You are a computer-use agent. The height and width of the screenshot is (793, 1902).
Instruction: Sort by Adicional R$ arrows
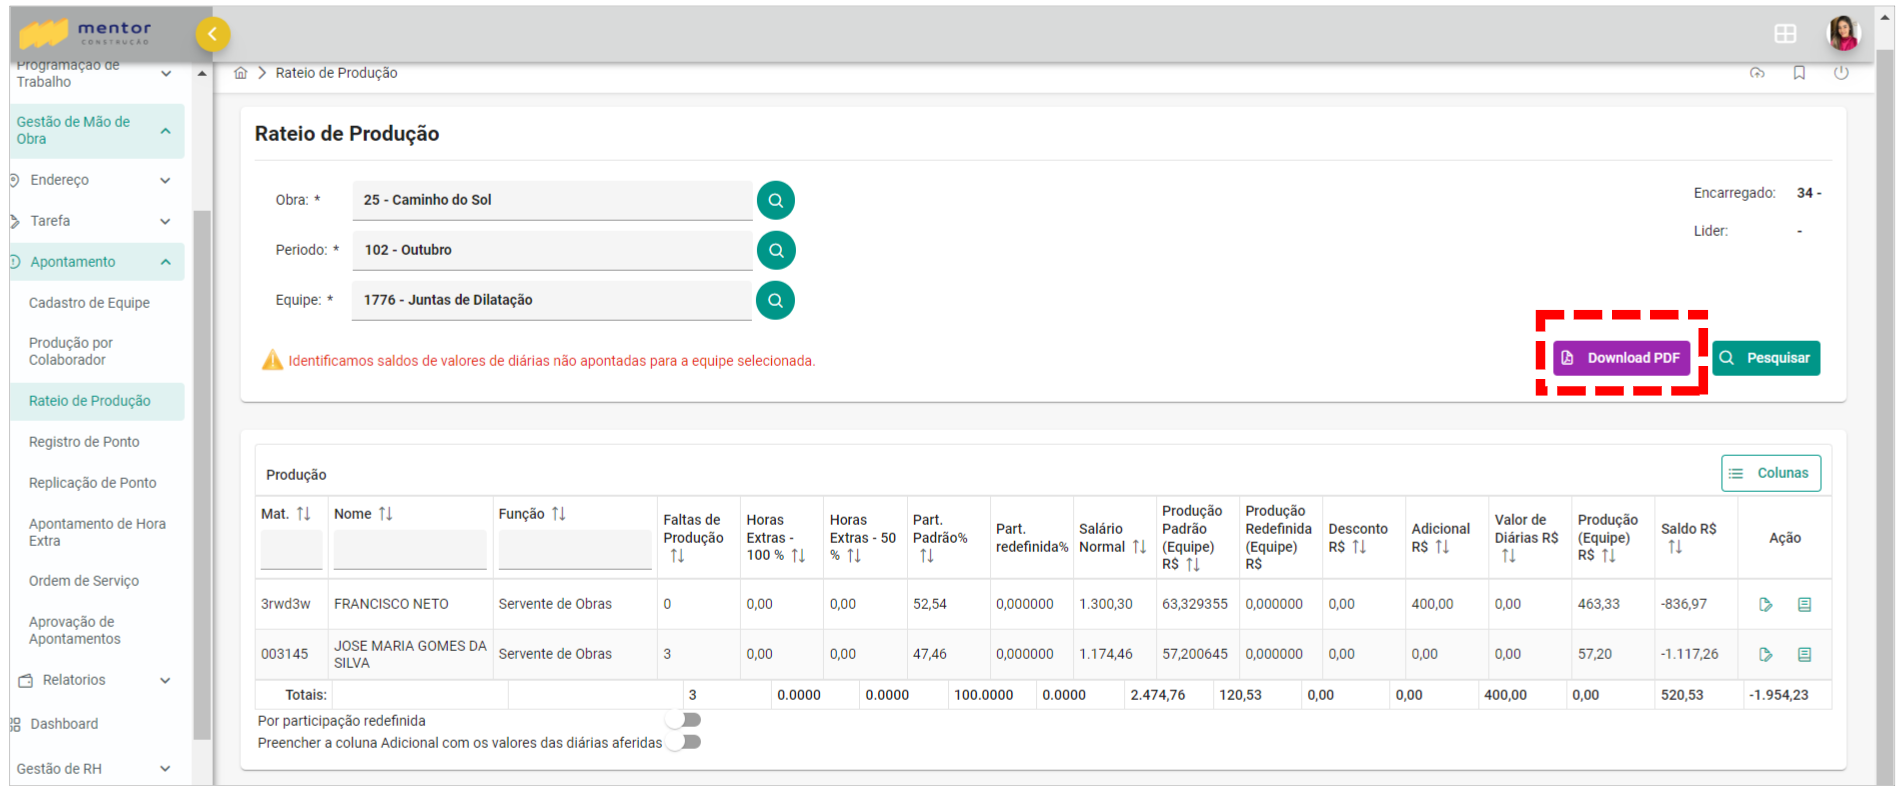point(1442,546)
